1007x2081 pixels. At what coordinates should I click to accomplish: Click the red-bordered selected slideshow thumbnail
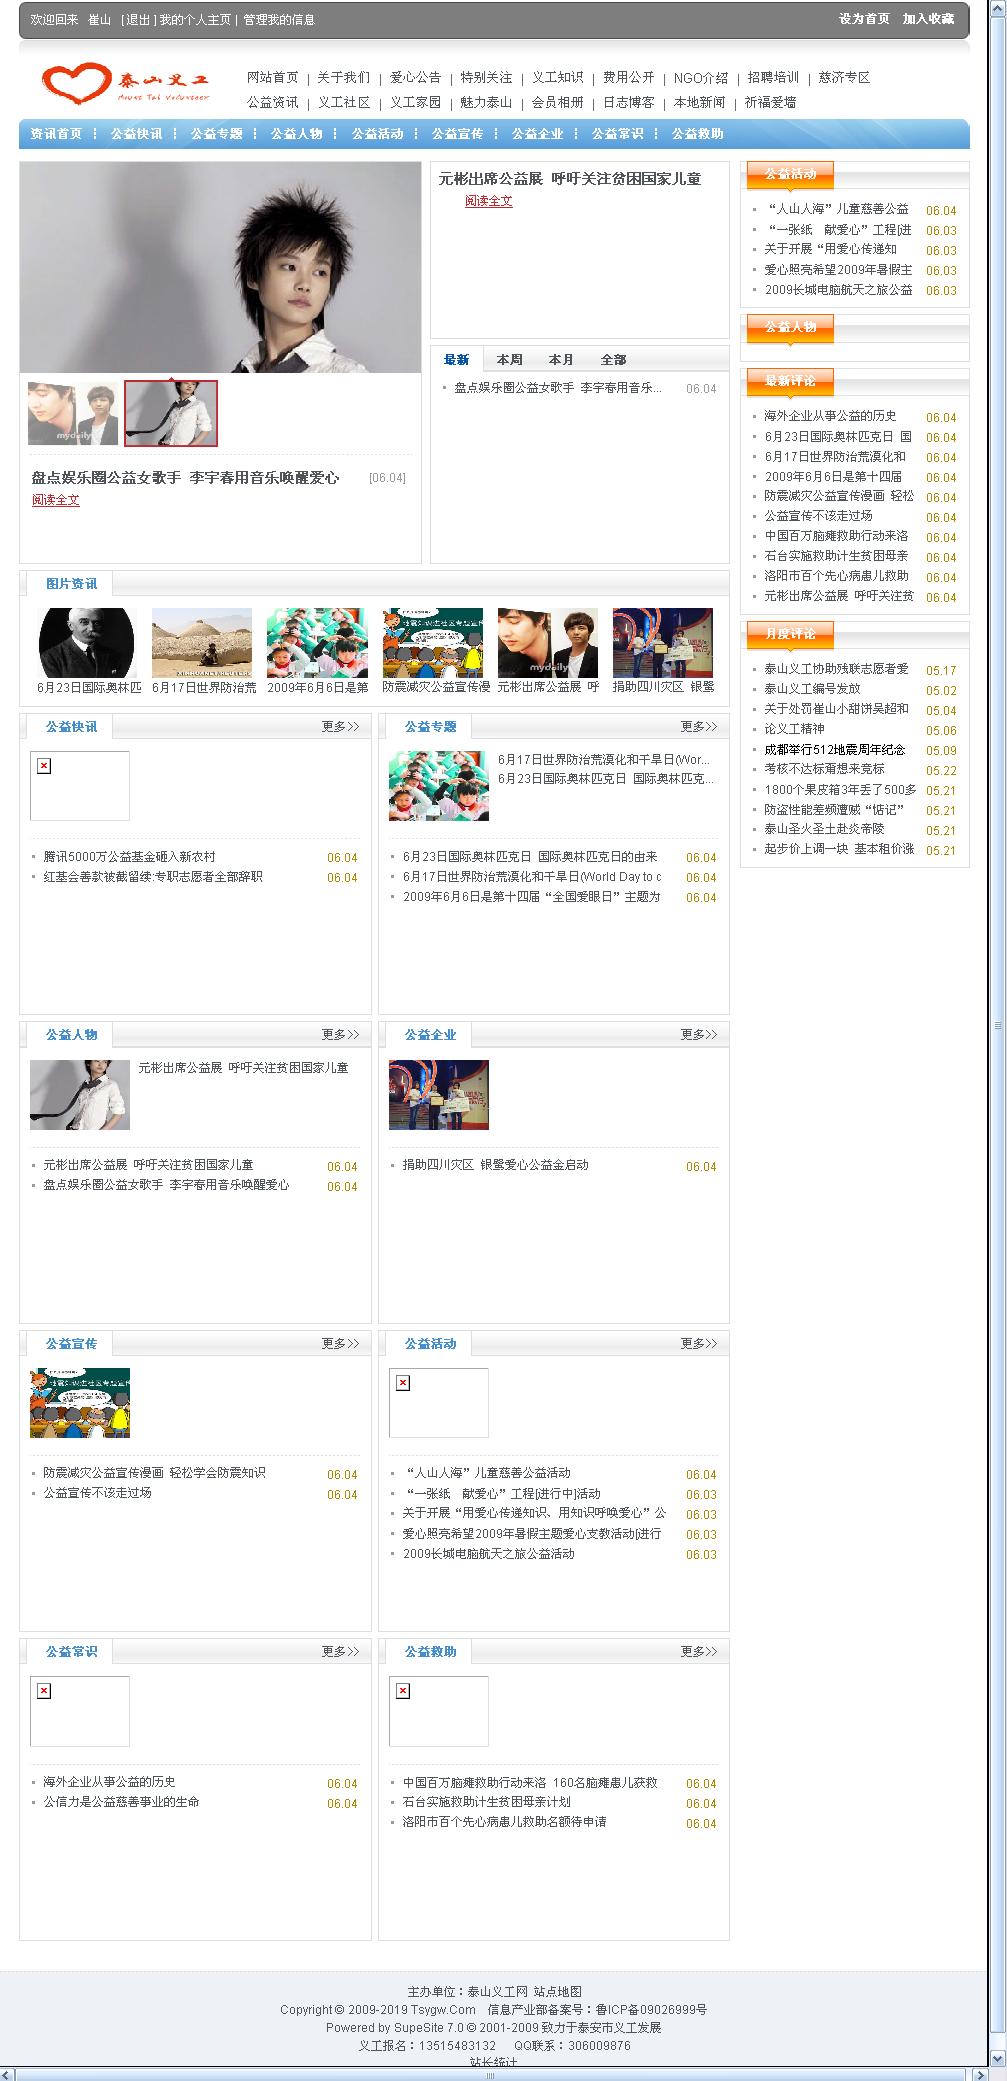171,413
